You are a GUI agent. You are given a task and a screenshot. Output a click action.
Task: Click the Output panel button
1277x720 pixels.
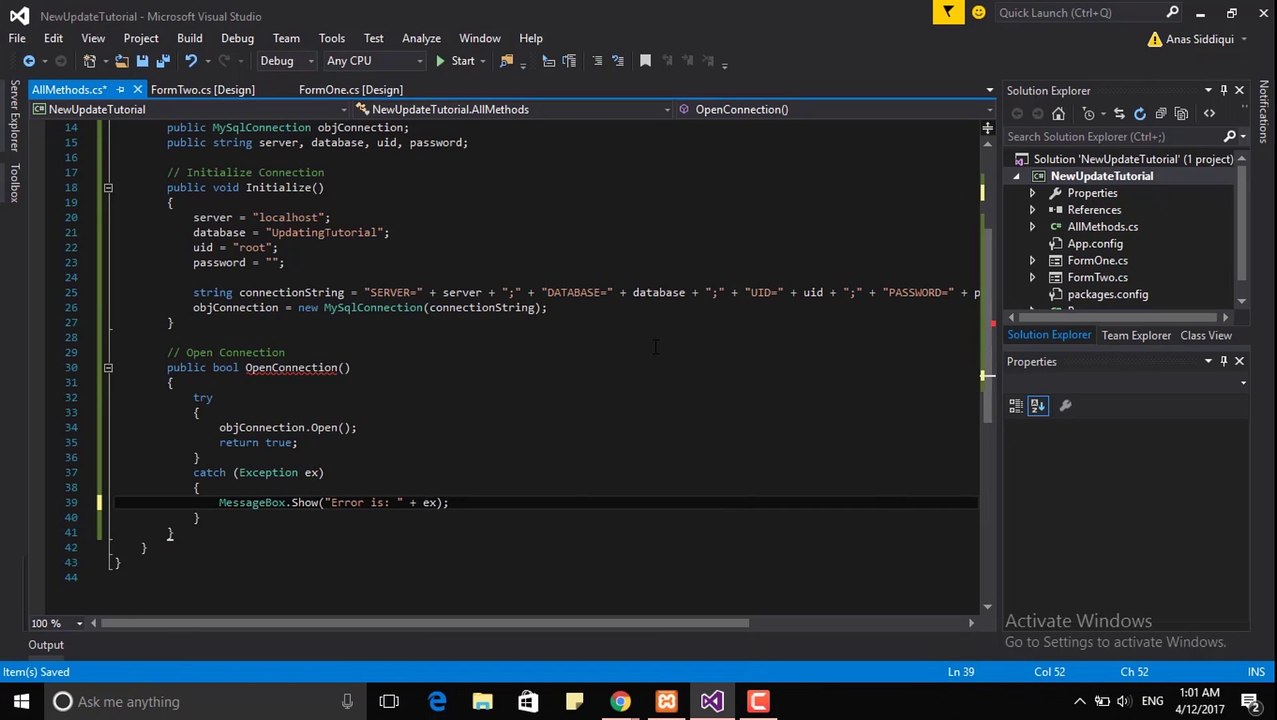(x=46, y=645)
